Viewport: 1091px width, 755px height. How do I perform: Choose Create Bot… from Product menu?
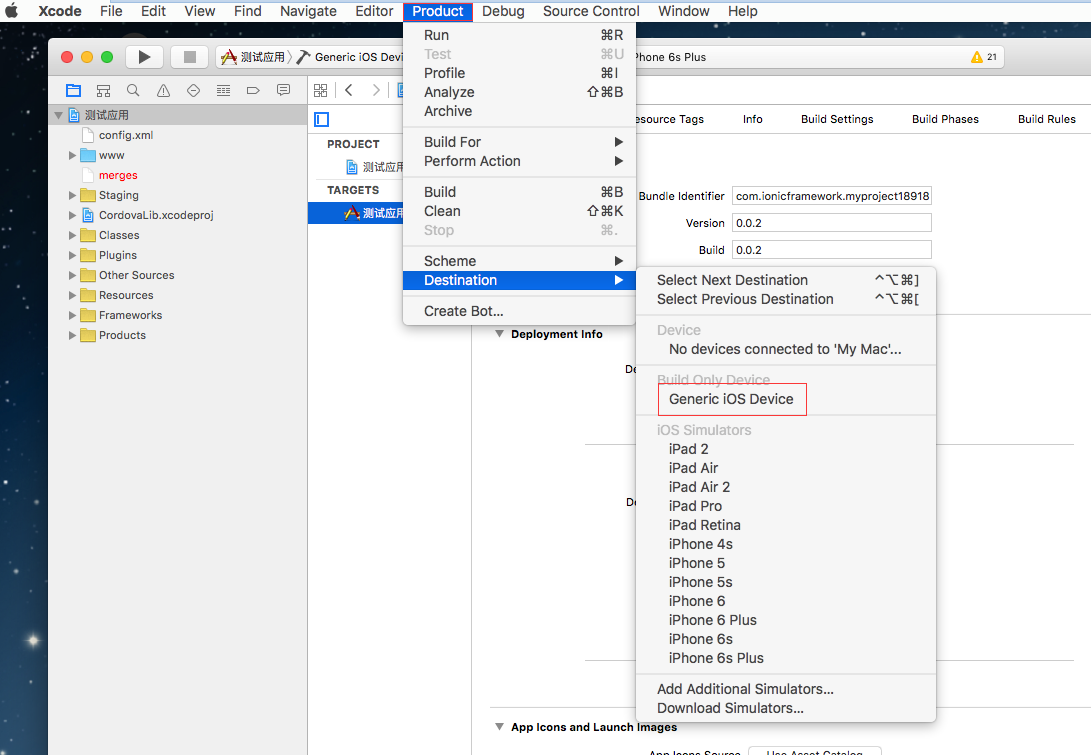[519, 311]
